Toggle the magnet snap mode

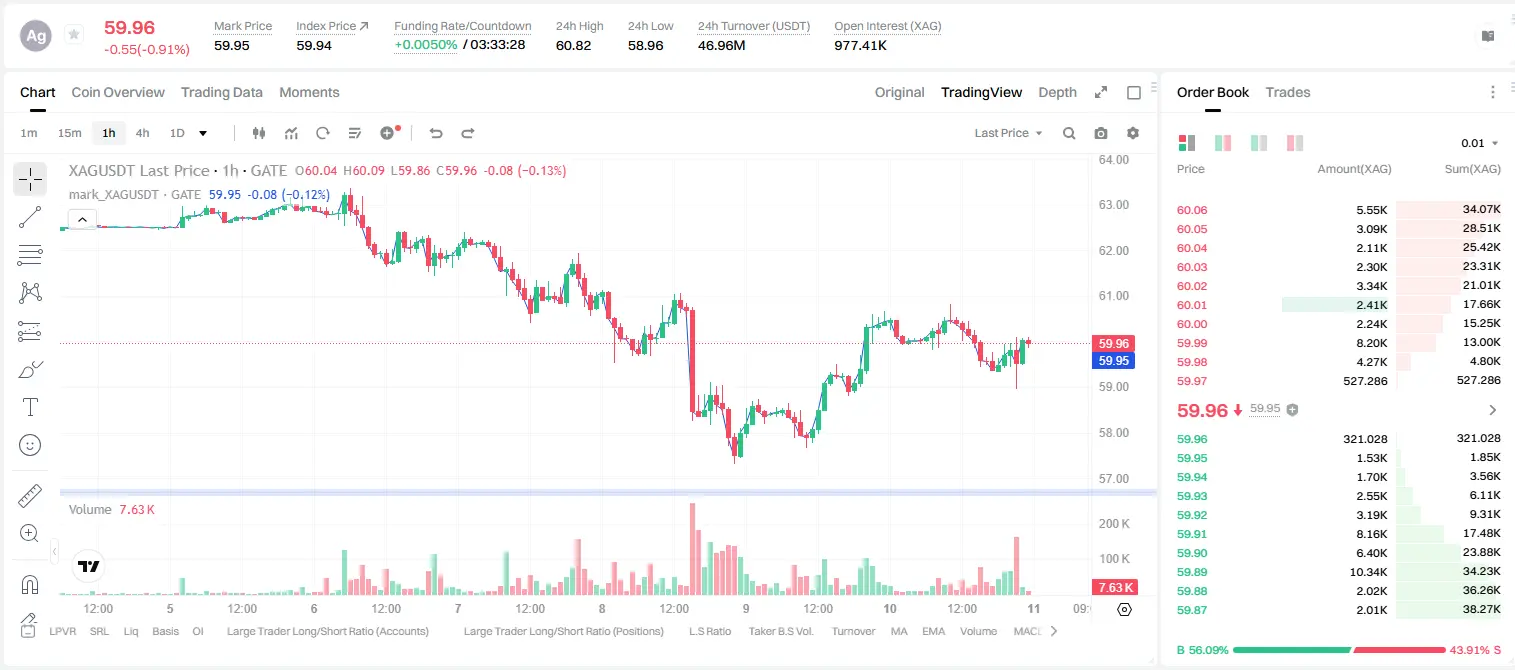(x=30, y=584)
